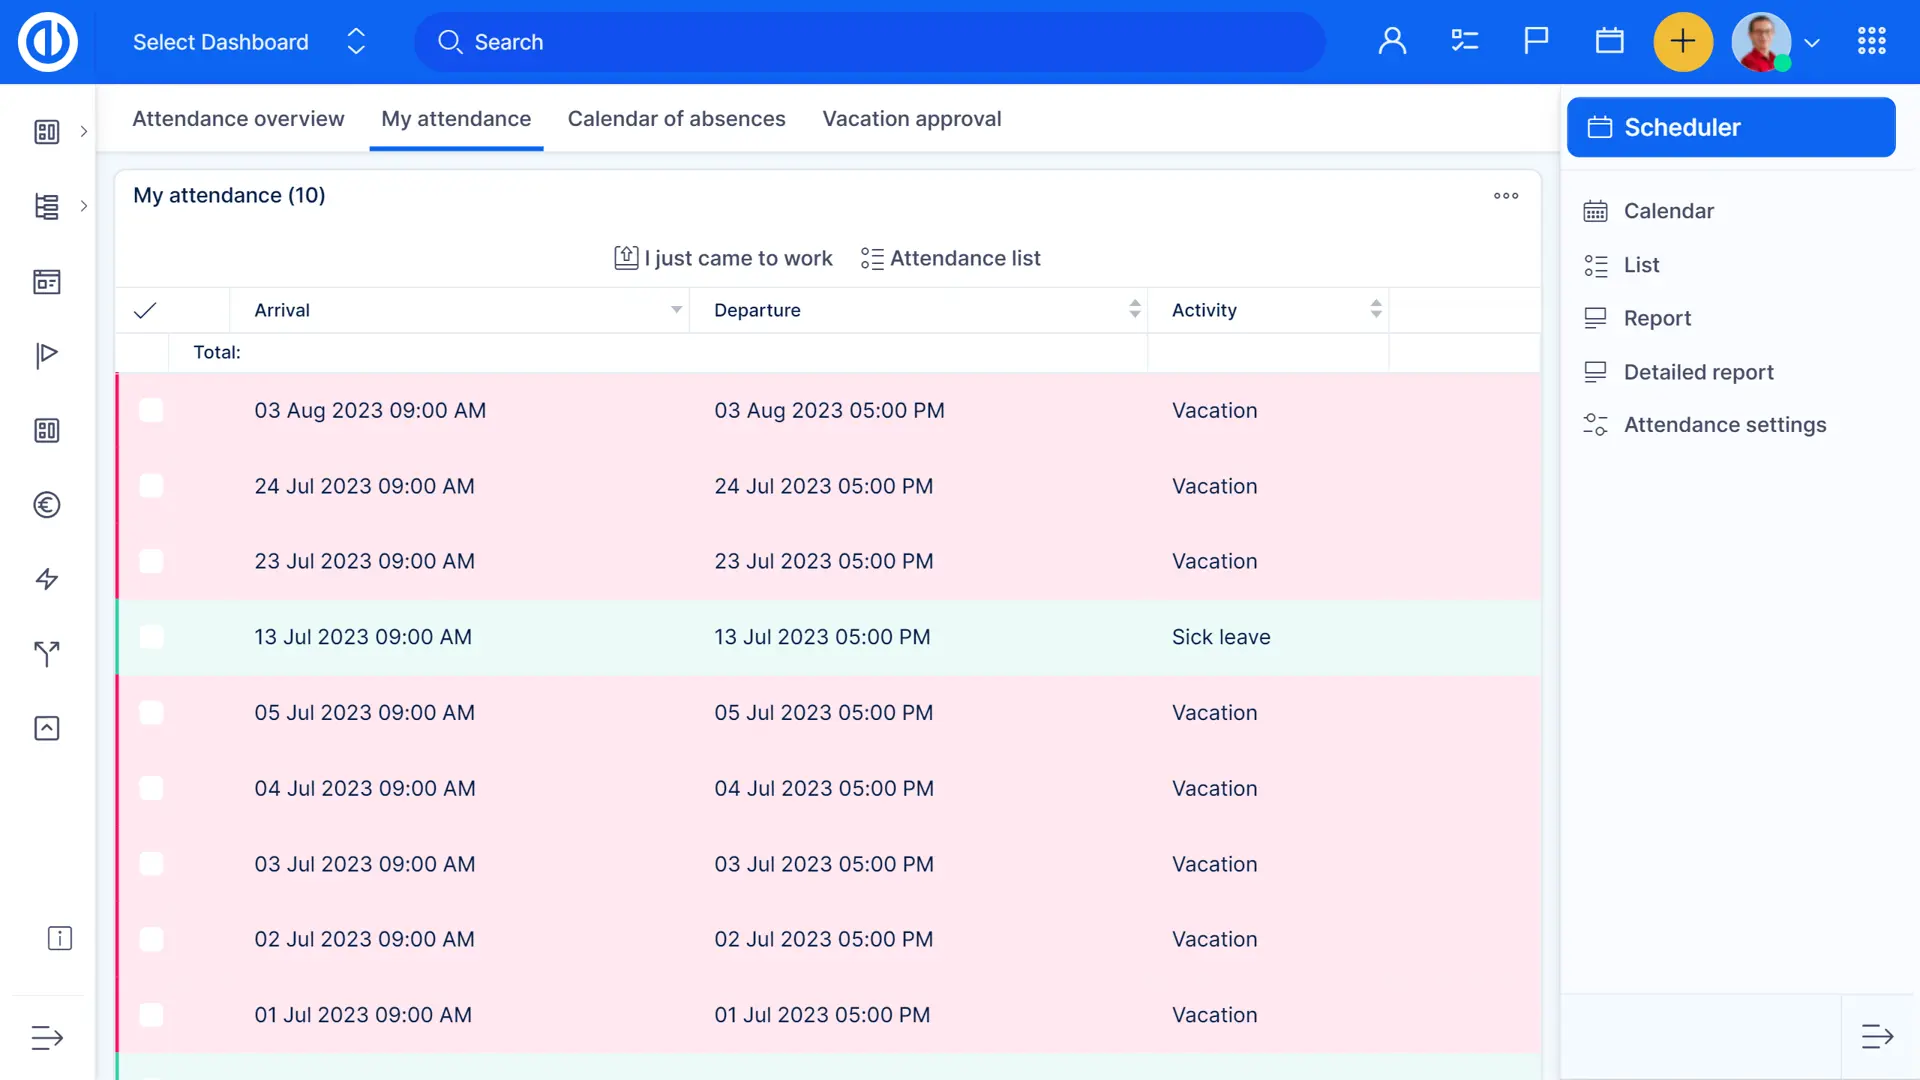Click the yellow plus add button
The width and height of the screenshot is (1920, 1080).
click(1682, 42)
